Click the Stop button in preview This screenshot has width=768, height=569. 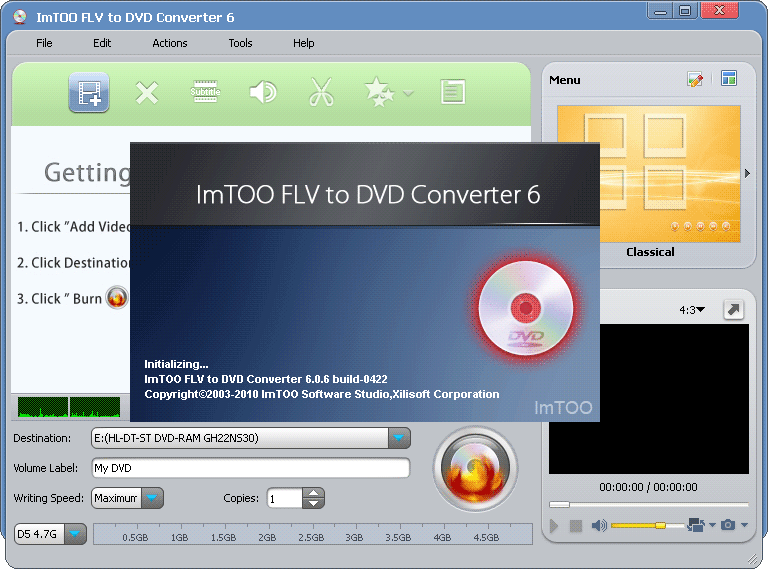click(576, 526)
